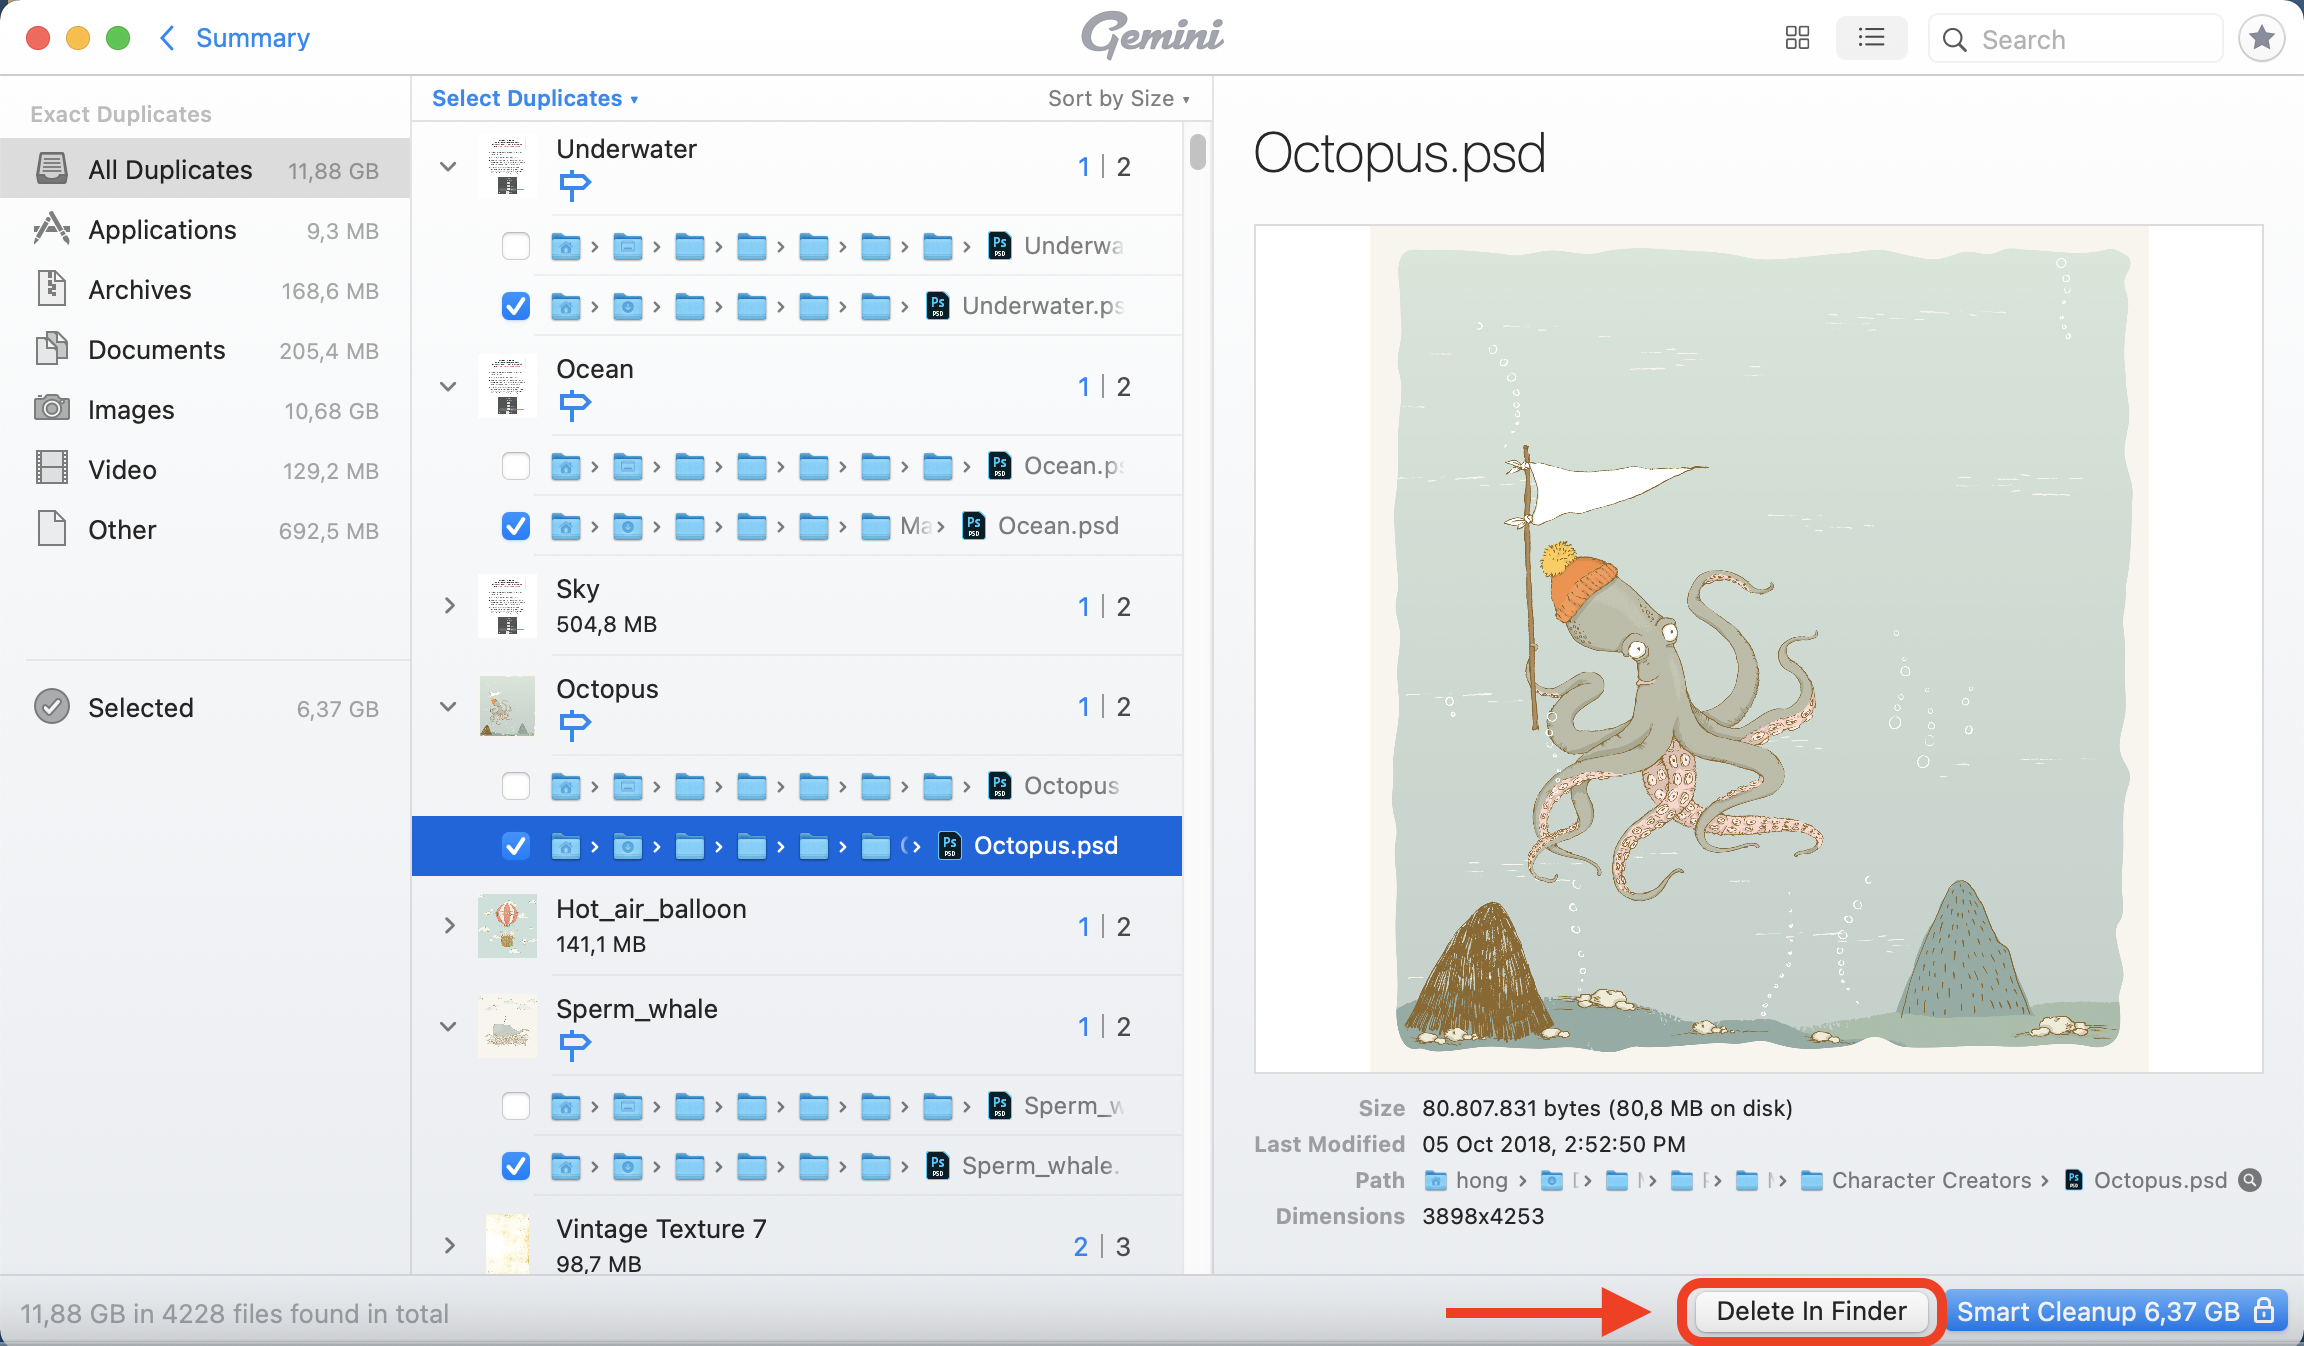Switch to grid view icon
This screenshot has height=1346, width=2304.
1797,38
